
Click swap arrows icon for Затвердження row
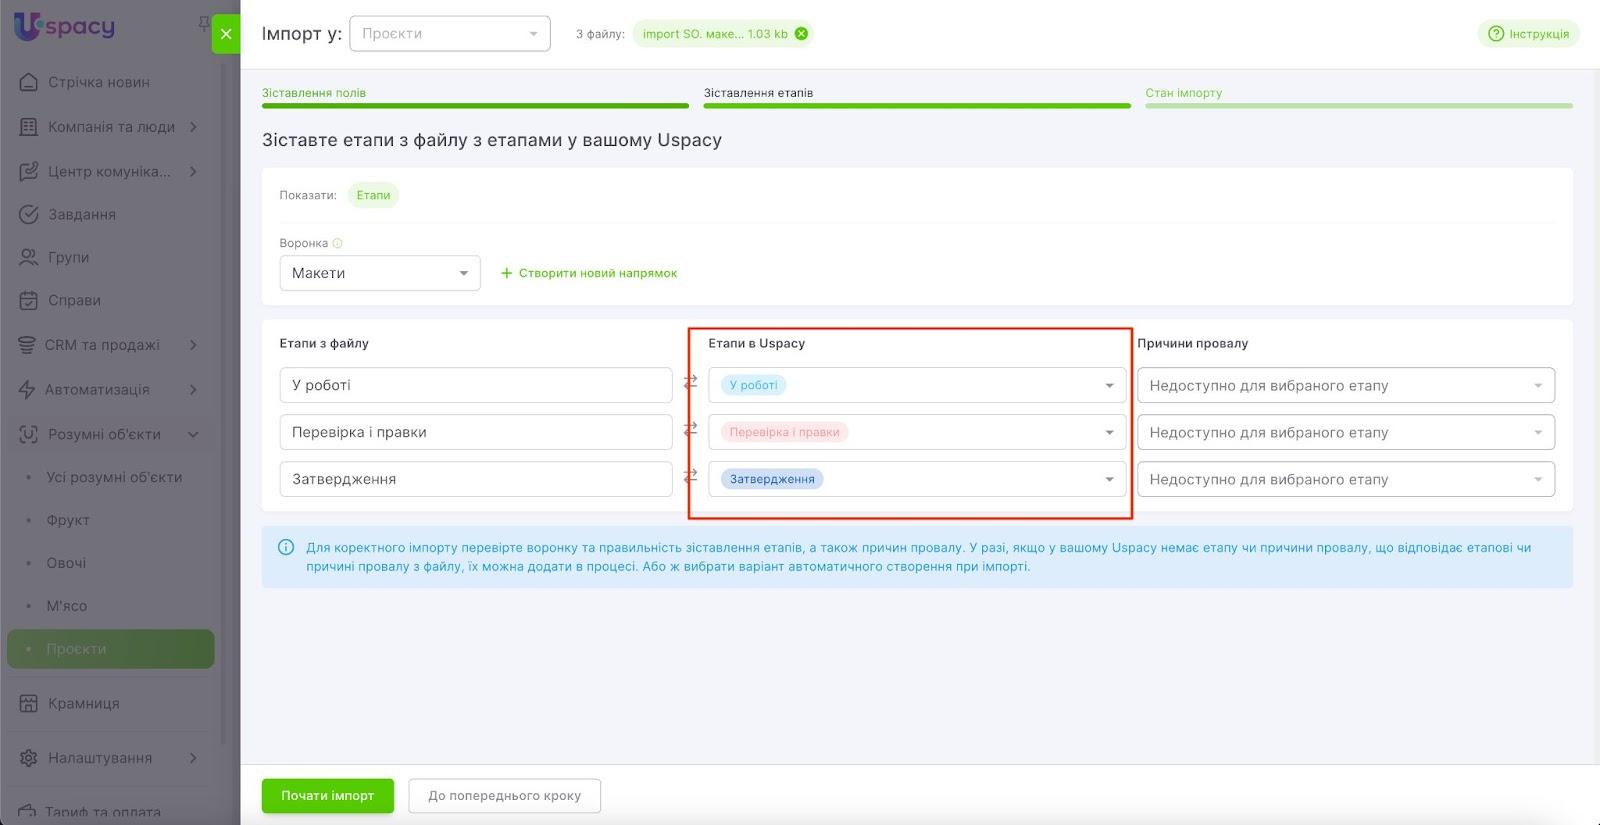[690, 476]
